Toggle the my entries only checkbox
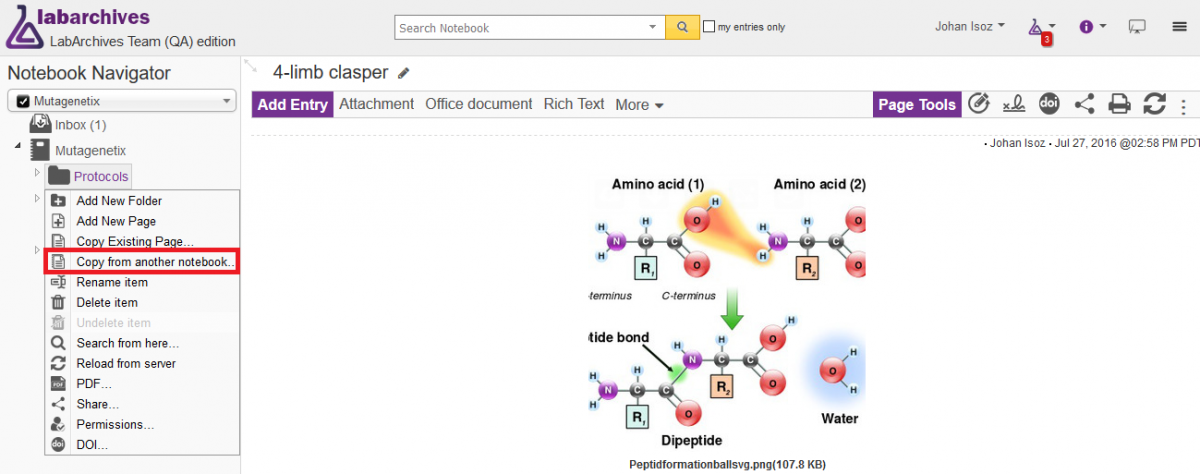The width and height of the screenshot is (1200, 474). click(709, 27)
